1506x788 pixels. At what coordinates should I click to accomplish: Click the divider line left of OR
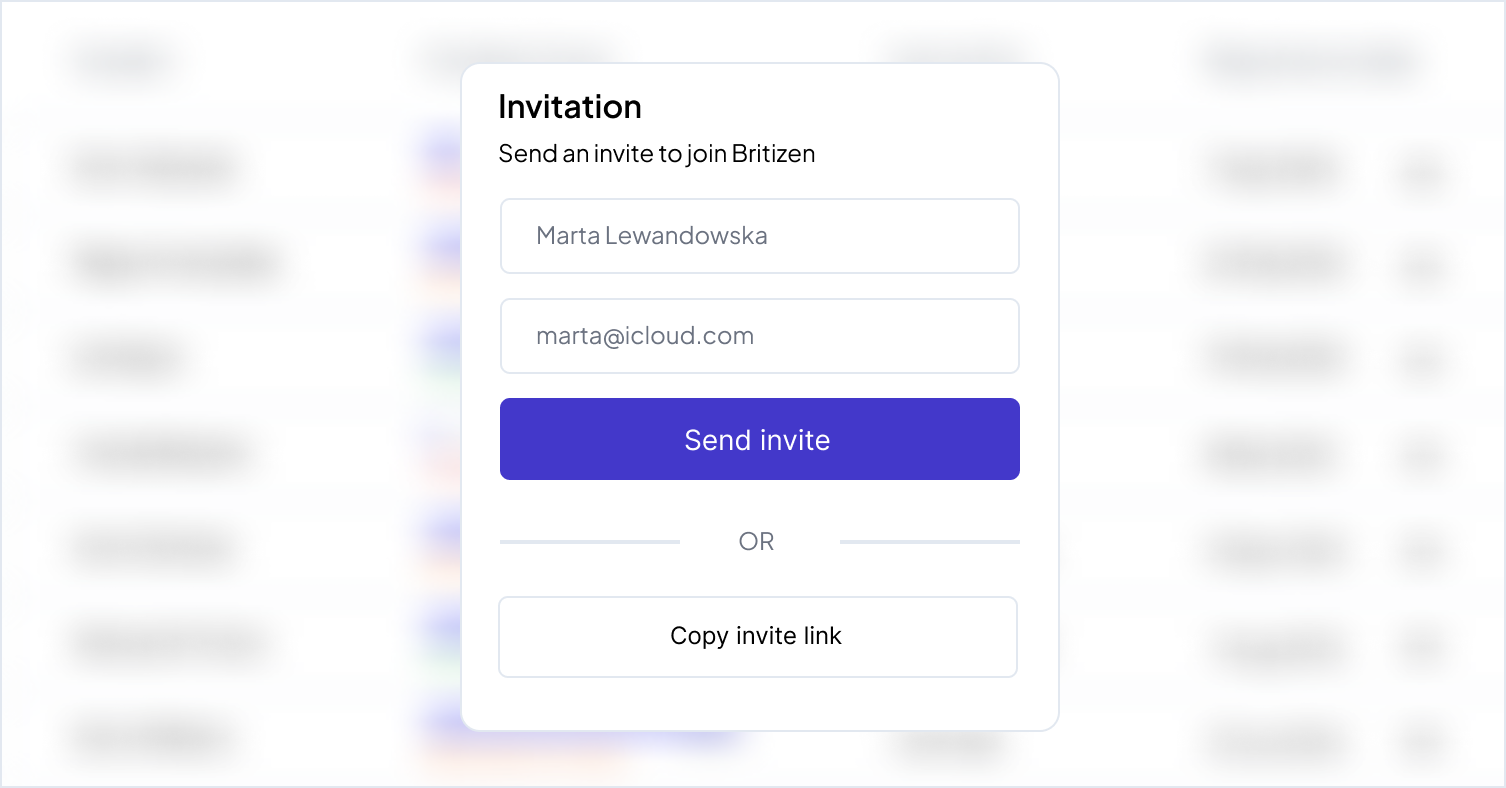point(590,542)
